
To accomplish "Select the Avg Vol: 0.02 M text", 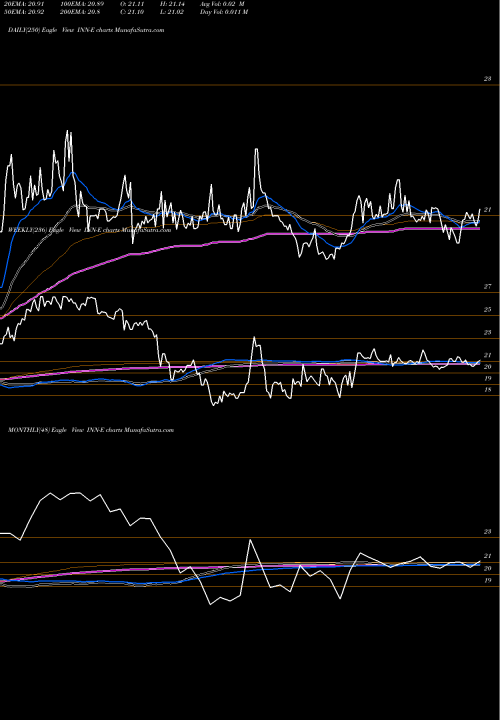I will [x=222, y=4].
